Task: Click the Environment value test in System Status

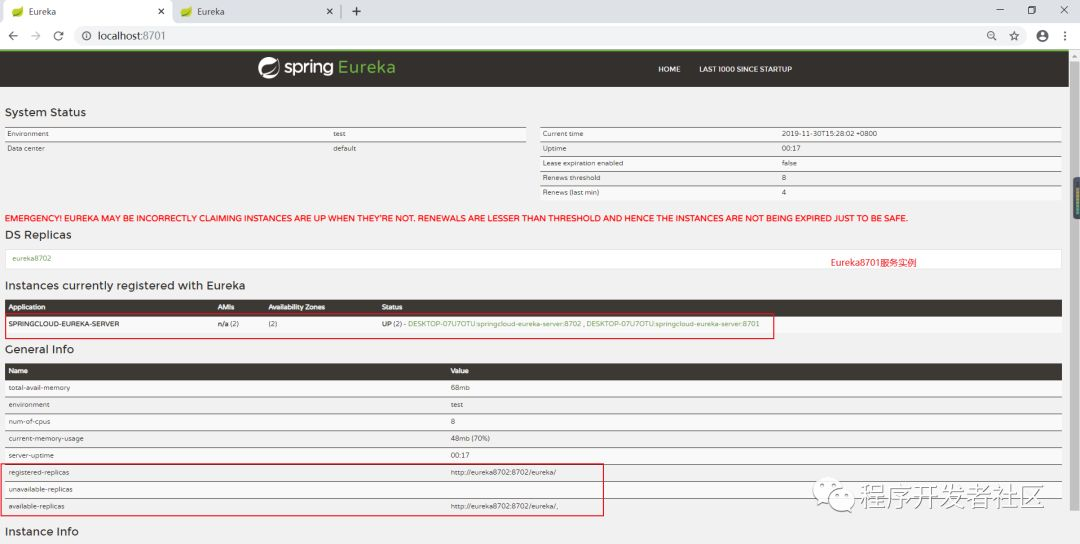Action: pyautogui.click(x=339, y=134)
